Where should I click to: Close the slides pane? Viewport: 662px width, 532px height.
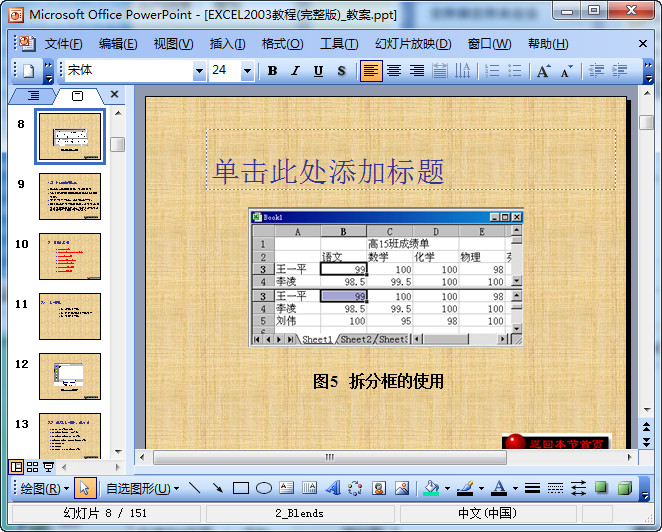point(114,95)
